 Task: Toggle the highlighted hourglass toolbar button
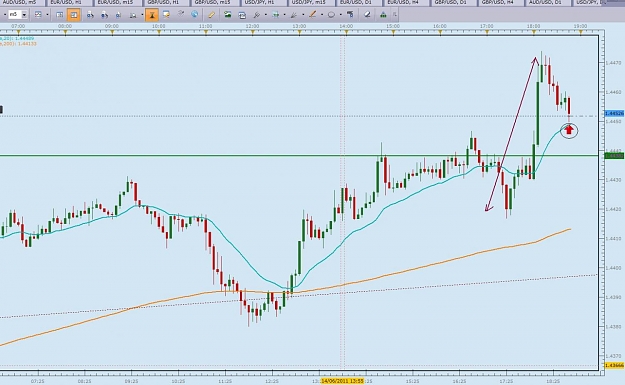(152, 15)
